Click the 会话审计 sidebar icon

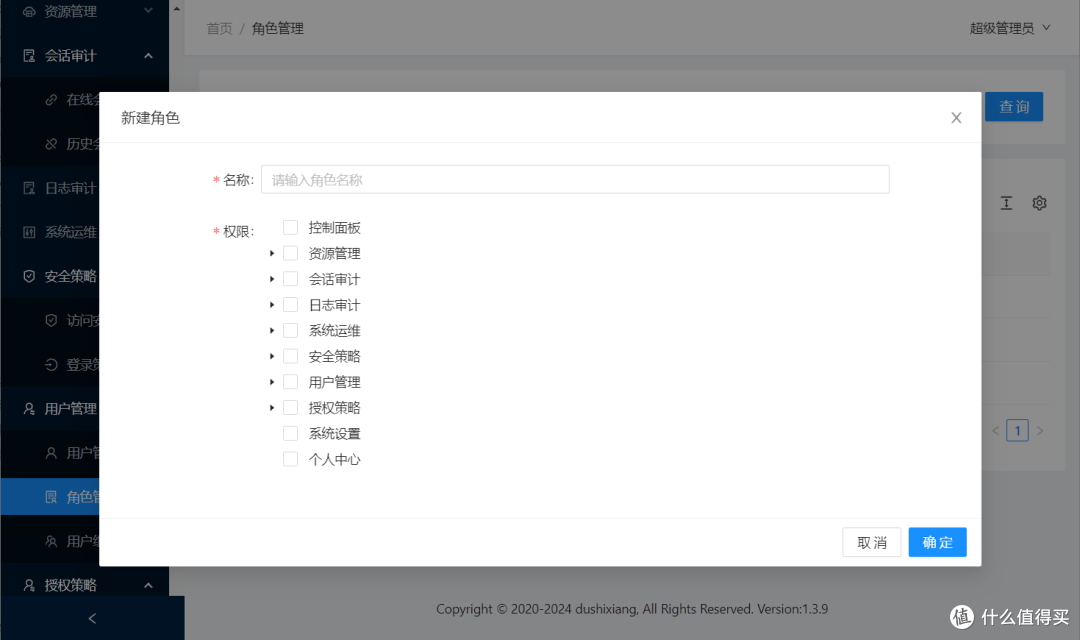coord(29,56)
